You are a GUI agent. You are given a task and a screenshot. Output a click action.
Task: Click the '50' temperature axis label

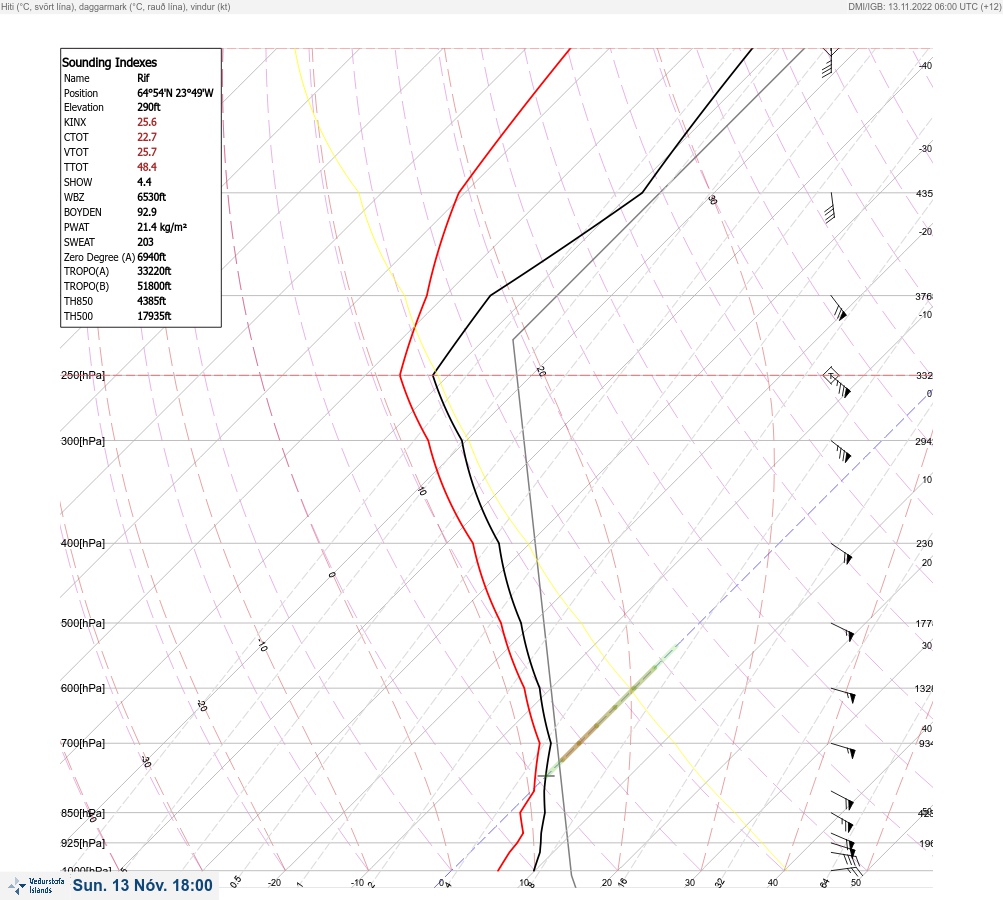[856, 883]
